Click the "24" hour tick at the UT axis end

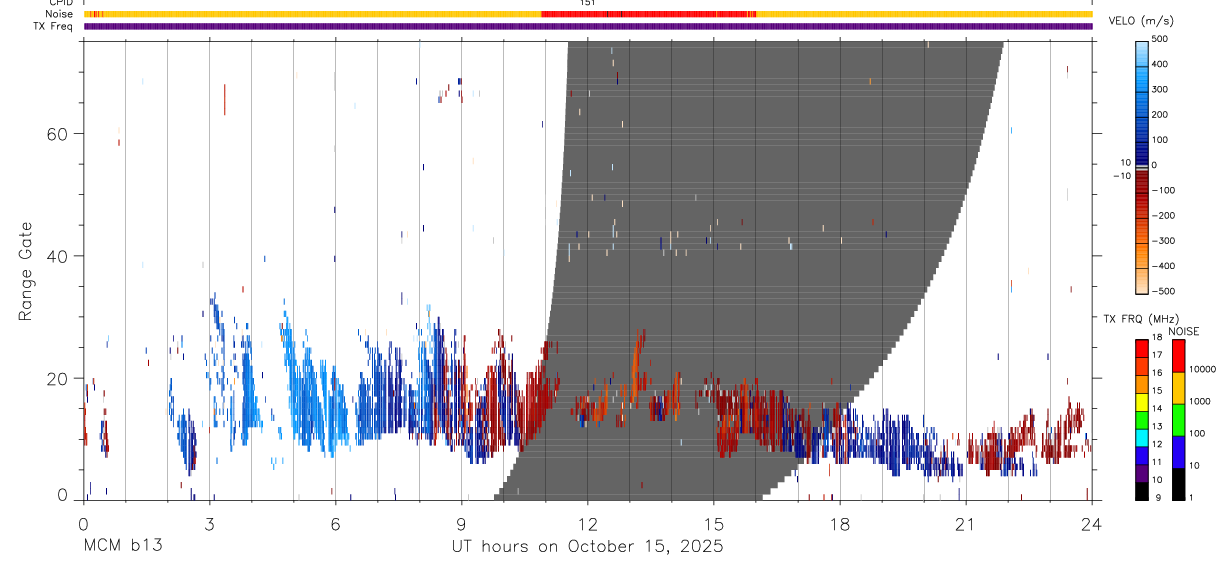[1091, 523]
